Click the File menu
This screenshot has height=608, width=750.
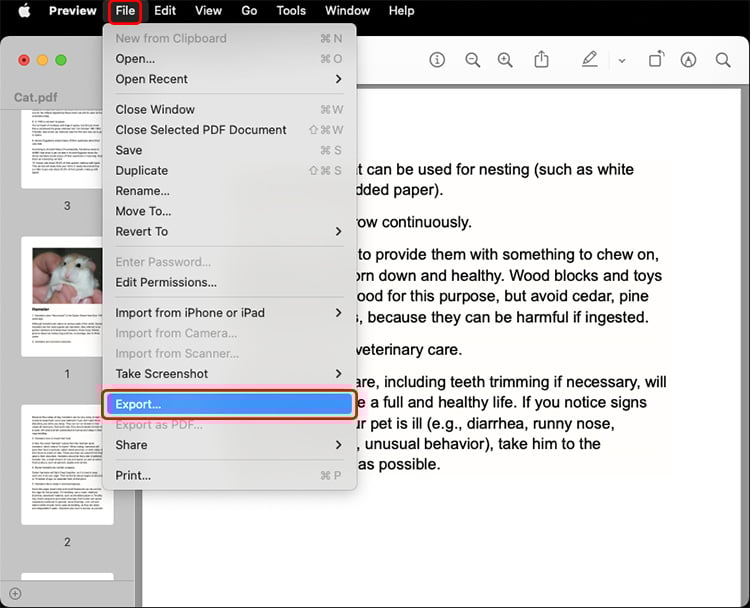(125, 11)
